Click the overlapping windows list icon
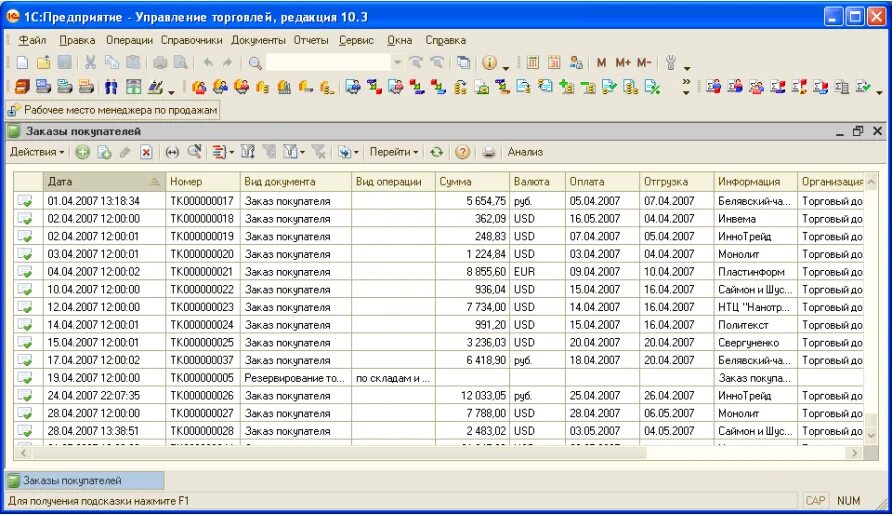 click(x=463, y=62)
